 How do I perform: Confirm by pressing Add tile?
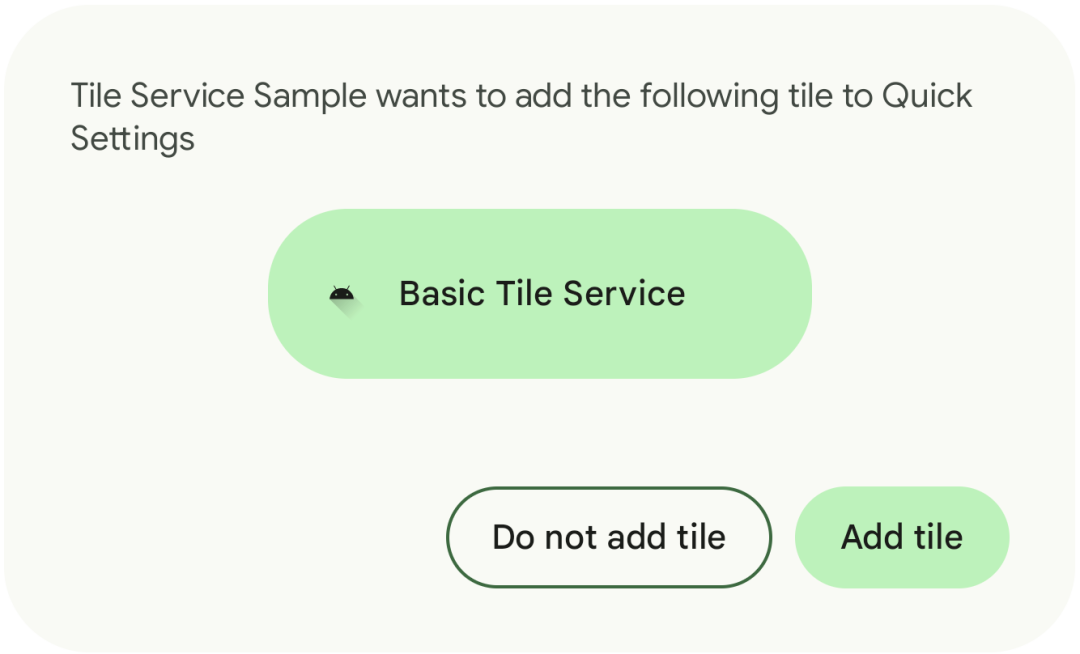tap(902, 537)
